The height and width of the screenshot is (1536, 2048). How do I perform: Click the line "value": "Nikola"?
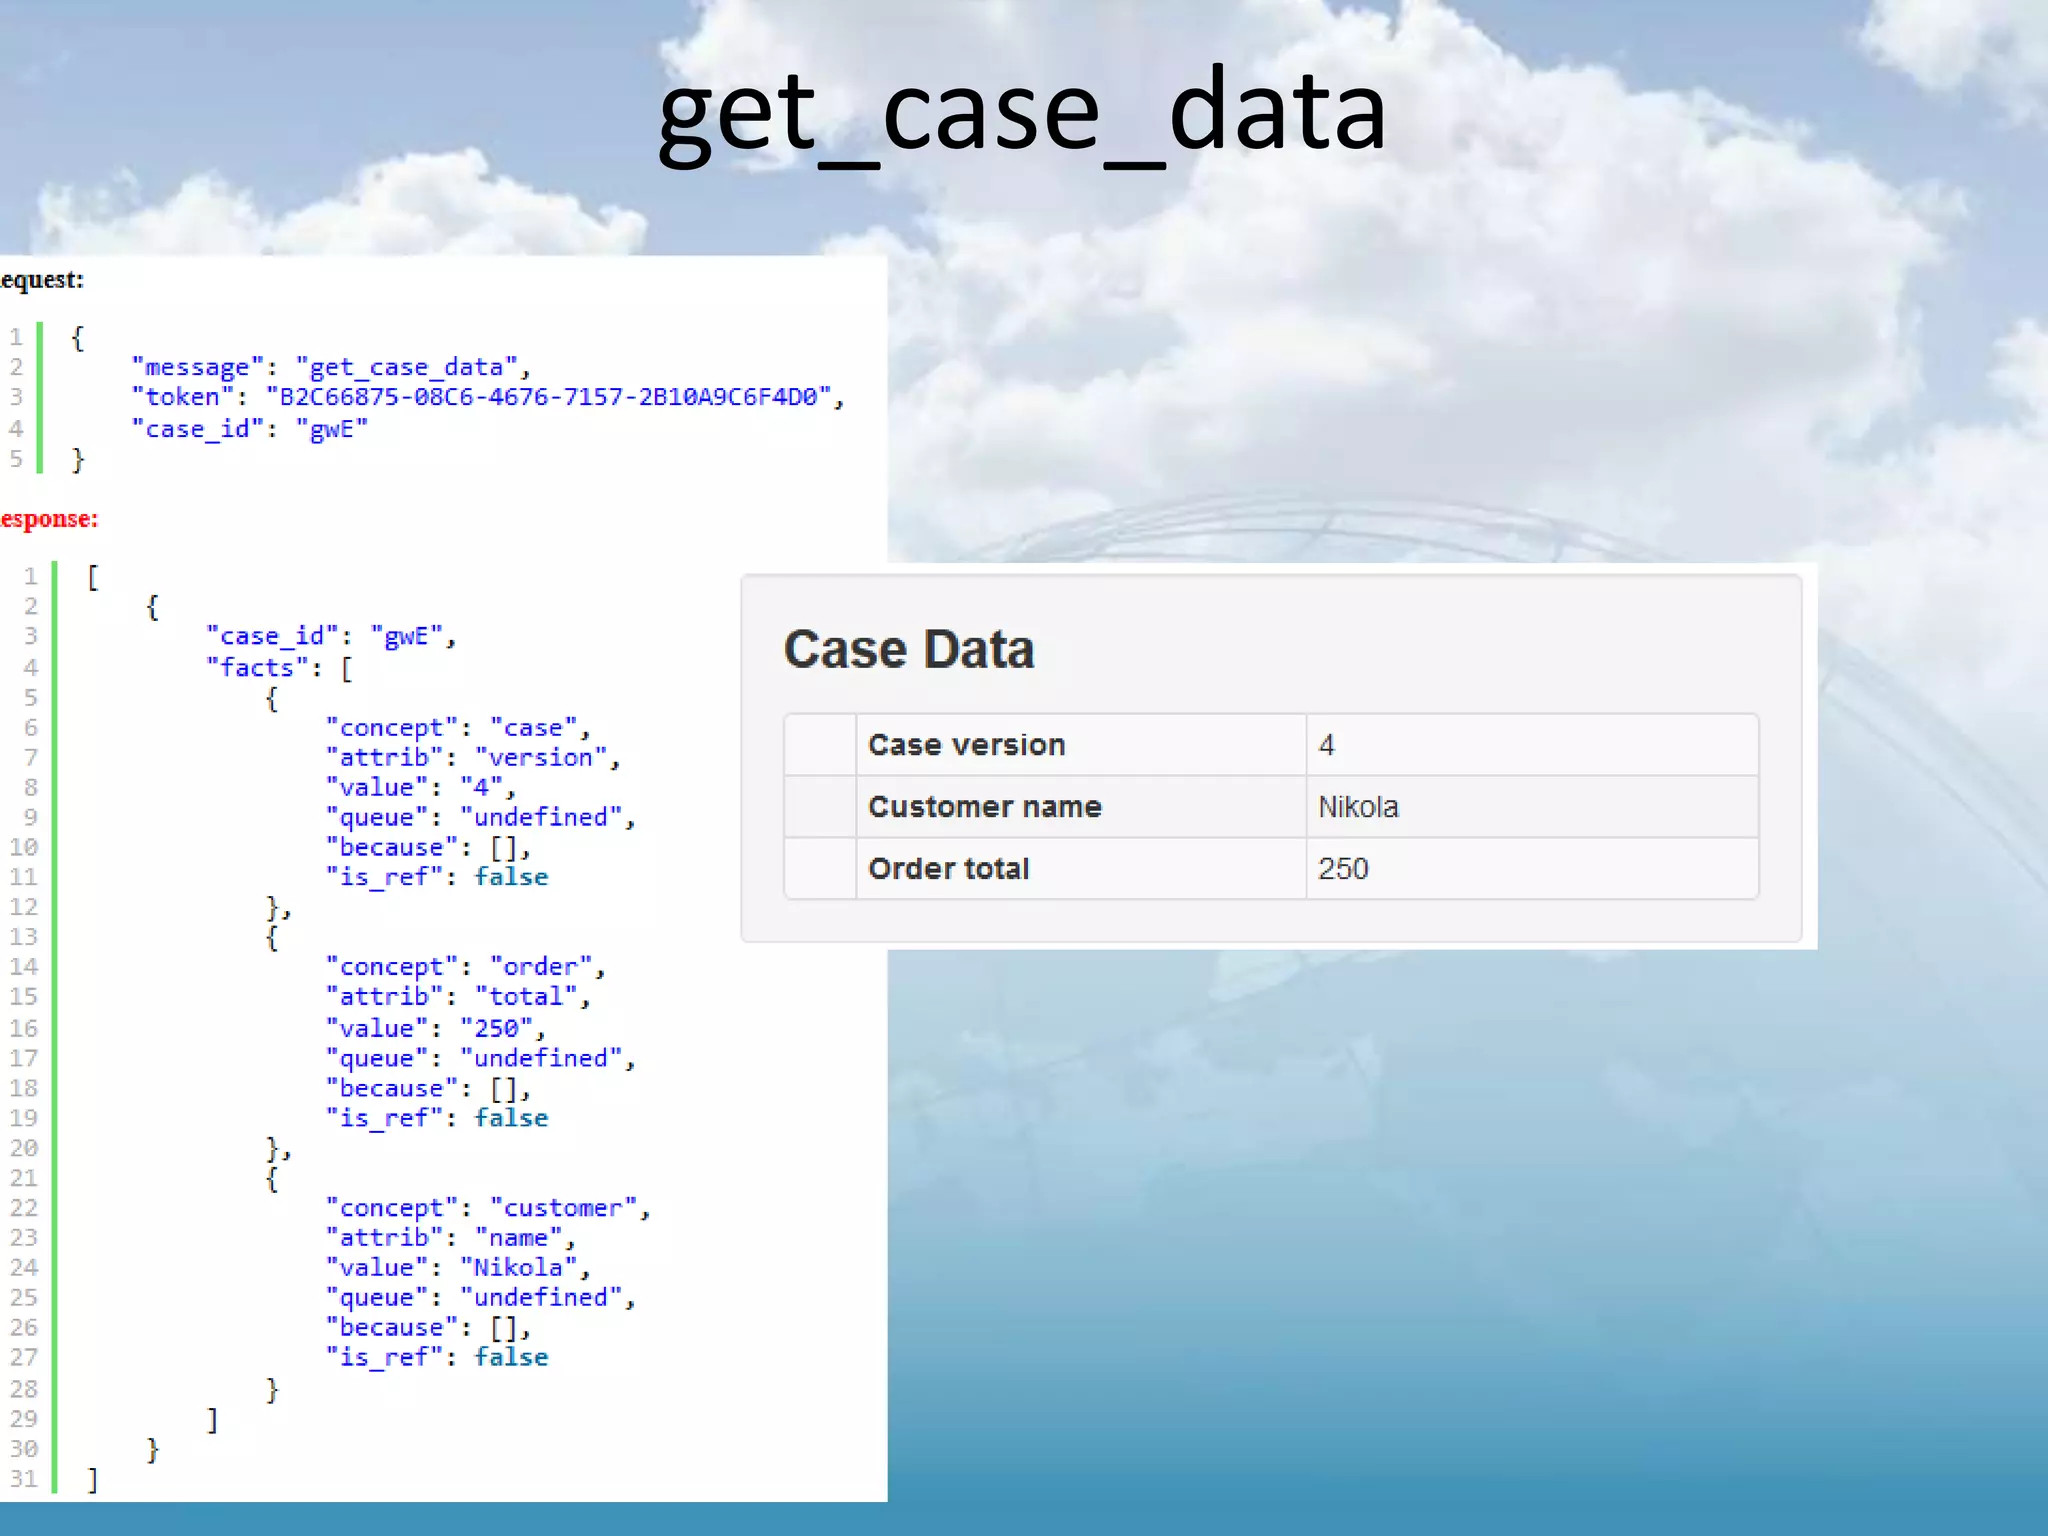coord(458,1268)
